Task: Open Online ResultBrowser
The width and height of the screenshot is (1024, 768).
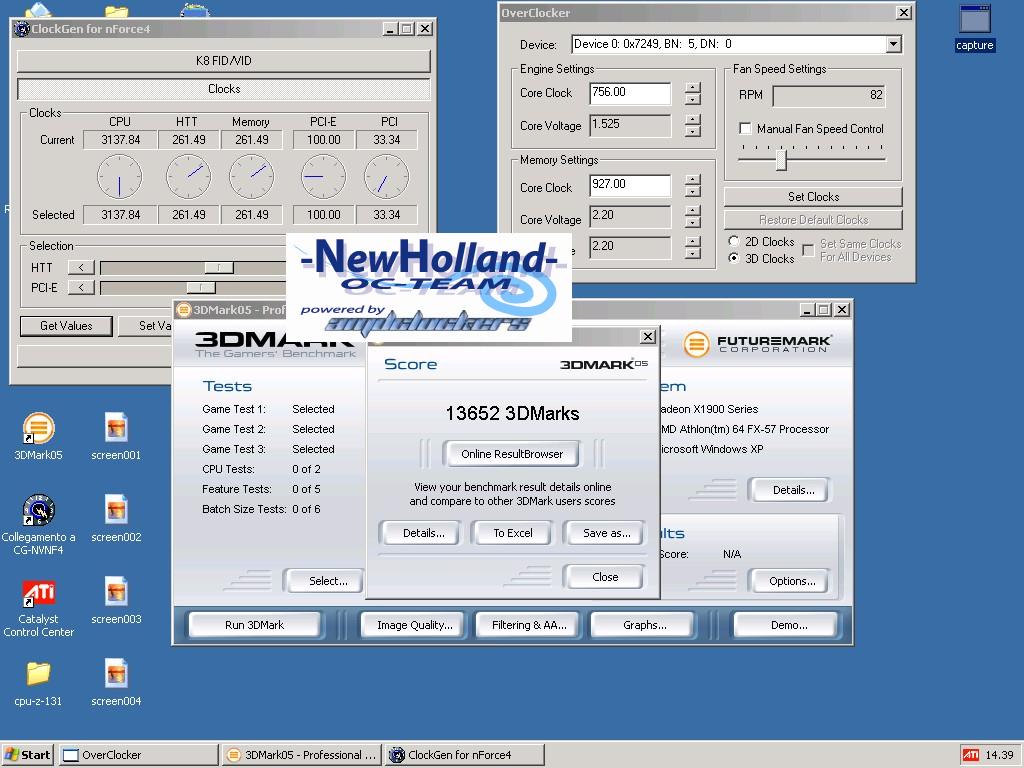Action: (511, 454)
